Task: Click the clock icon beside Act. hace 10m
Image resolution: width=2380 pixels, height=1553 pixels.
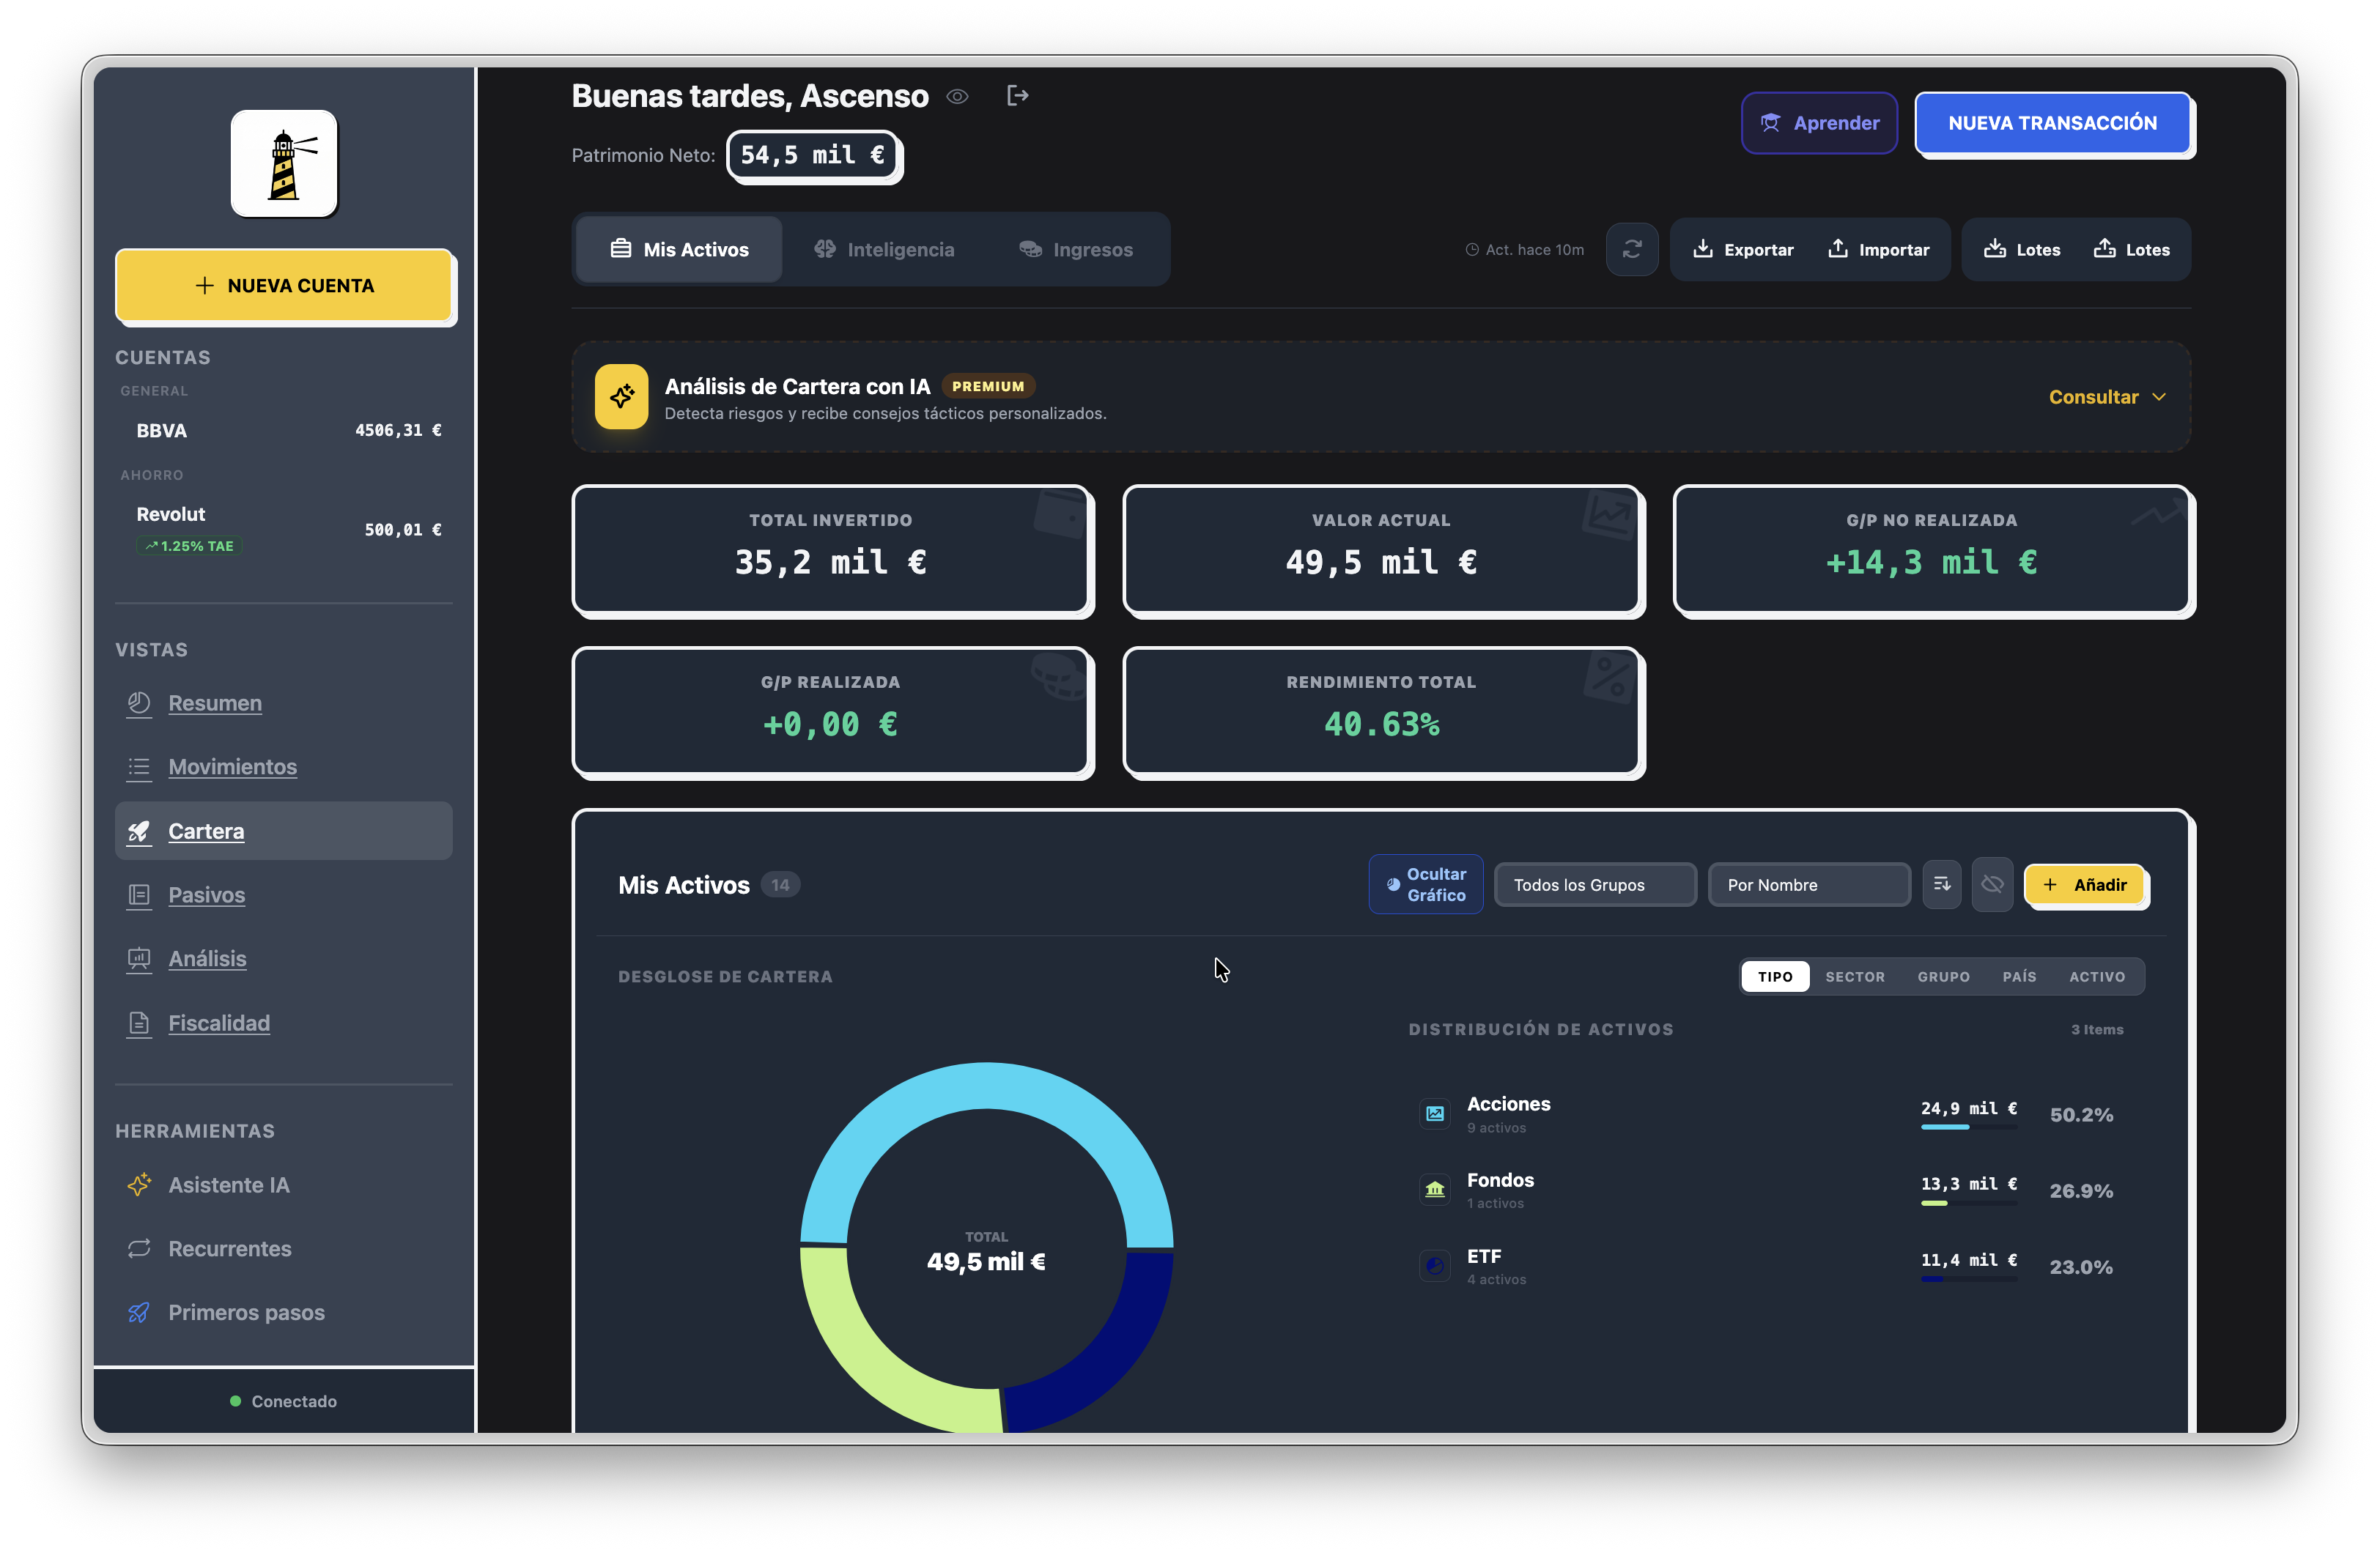Action: click(1472, 250)
